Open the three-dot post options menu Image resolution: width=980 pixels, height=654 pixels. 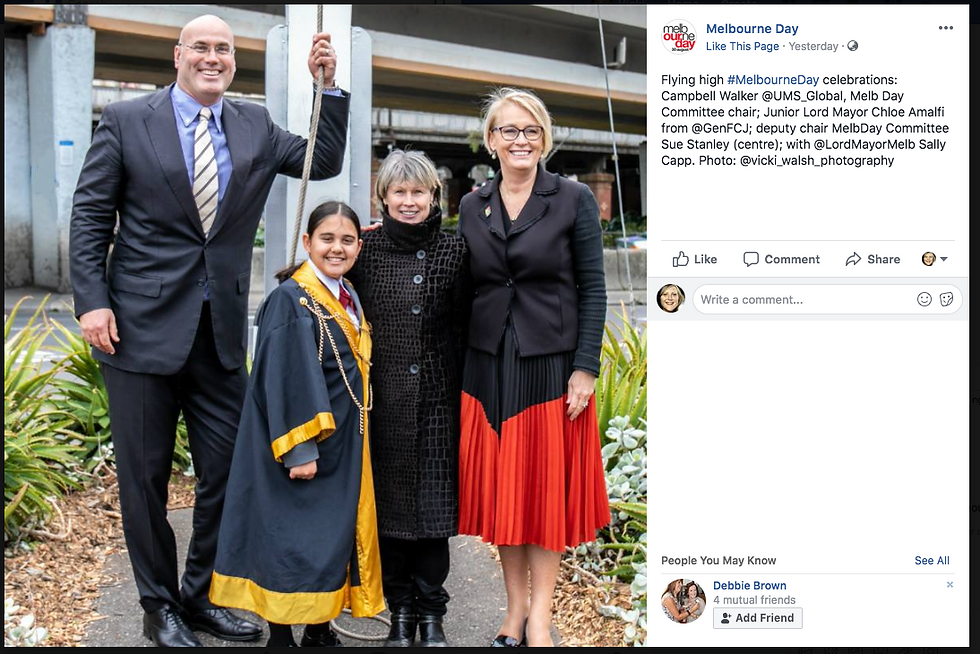coord(946,28)
